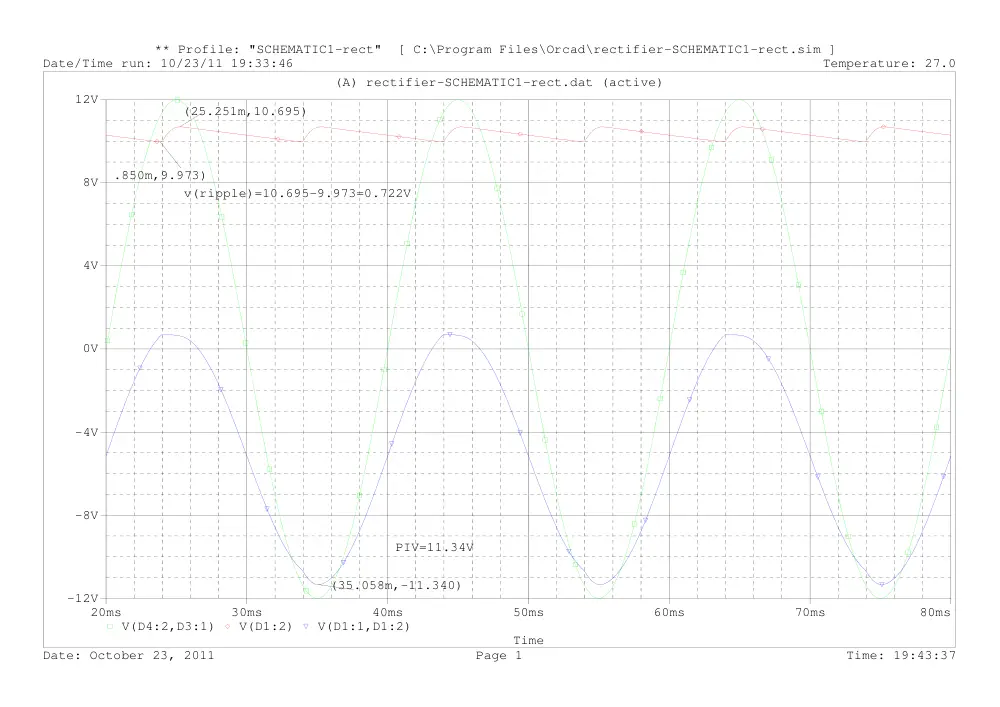Click the 20ms x-axis label

[x=106, y=612]
